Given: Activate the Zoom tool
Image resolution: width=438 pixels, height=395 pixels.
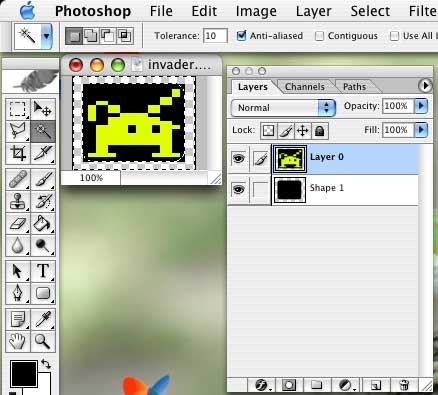Looking at the screenshot, I should 43,341.
